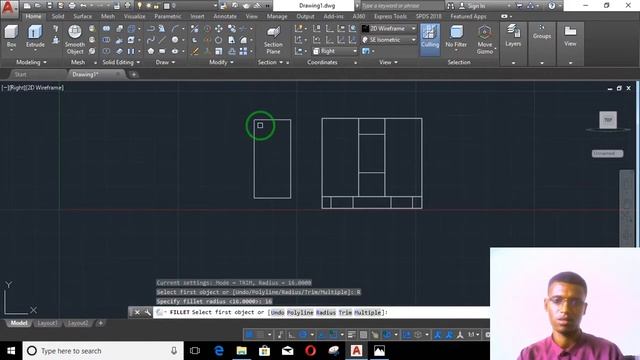Open the Start file tab
The height and width of the screenshot is (360, 640).
pyautogui.click(x=20, y=74)
